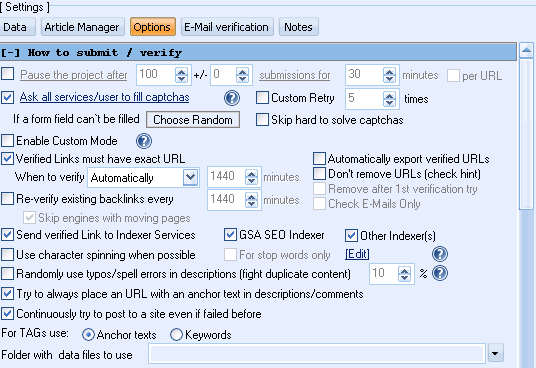Open help icon next to Edit link

[440, 254]
